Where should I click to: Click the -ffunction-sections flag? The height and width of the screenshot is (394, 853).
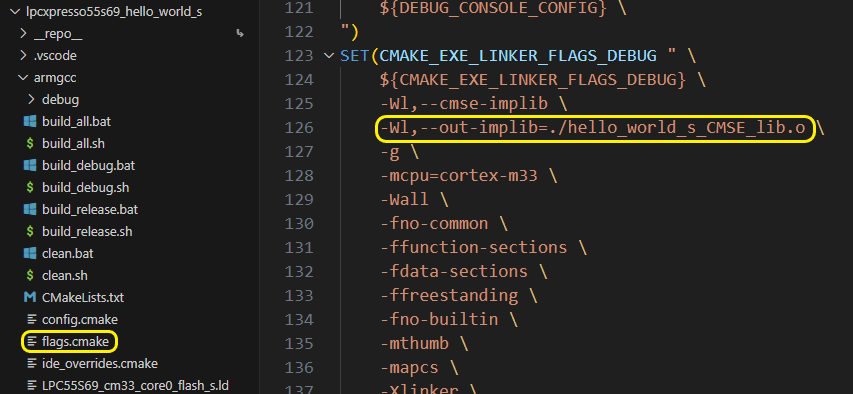tap(473, 248)
